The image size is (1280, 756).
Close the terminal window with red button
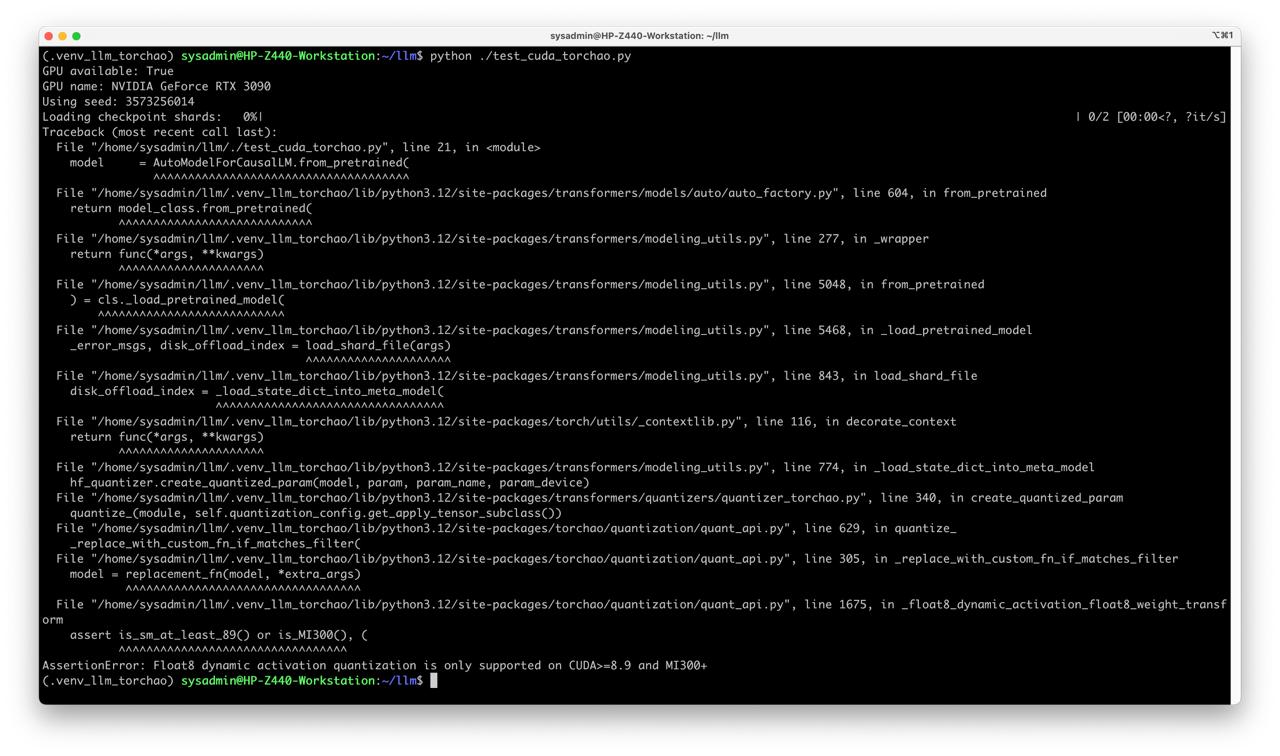48,36
